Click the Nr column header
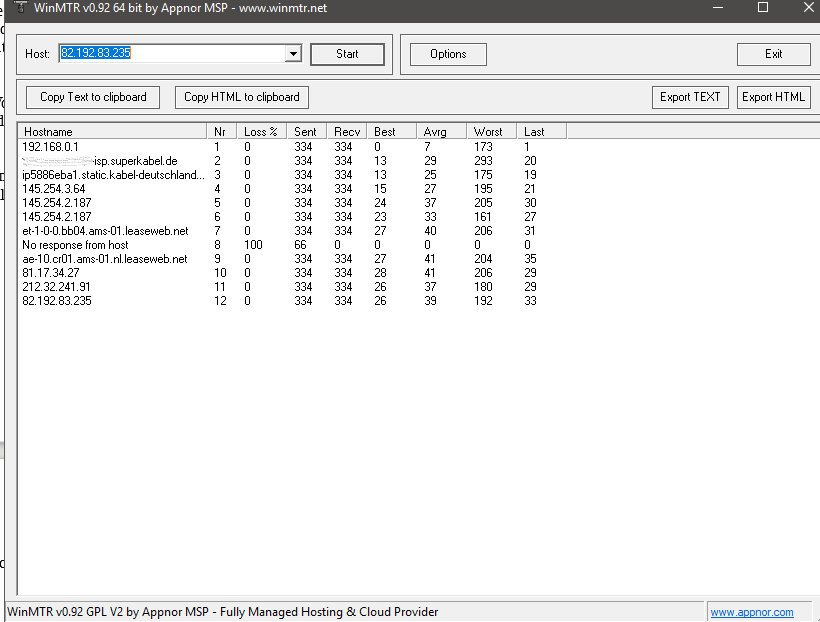The image size is (820, 622). click(x=222, y=132)
